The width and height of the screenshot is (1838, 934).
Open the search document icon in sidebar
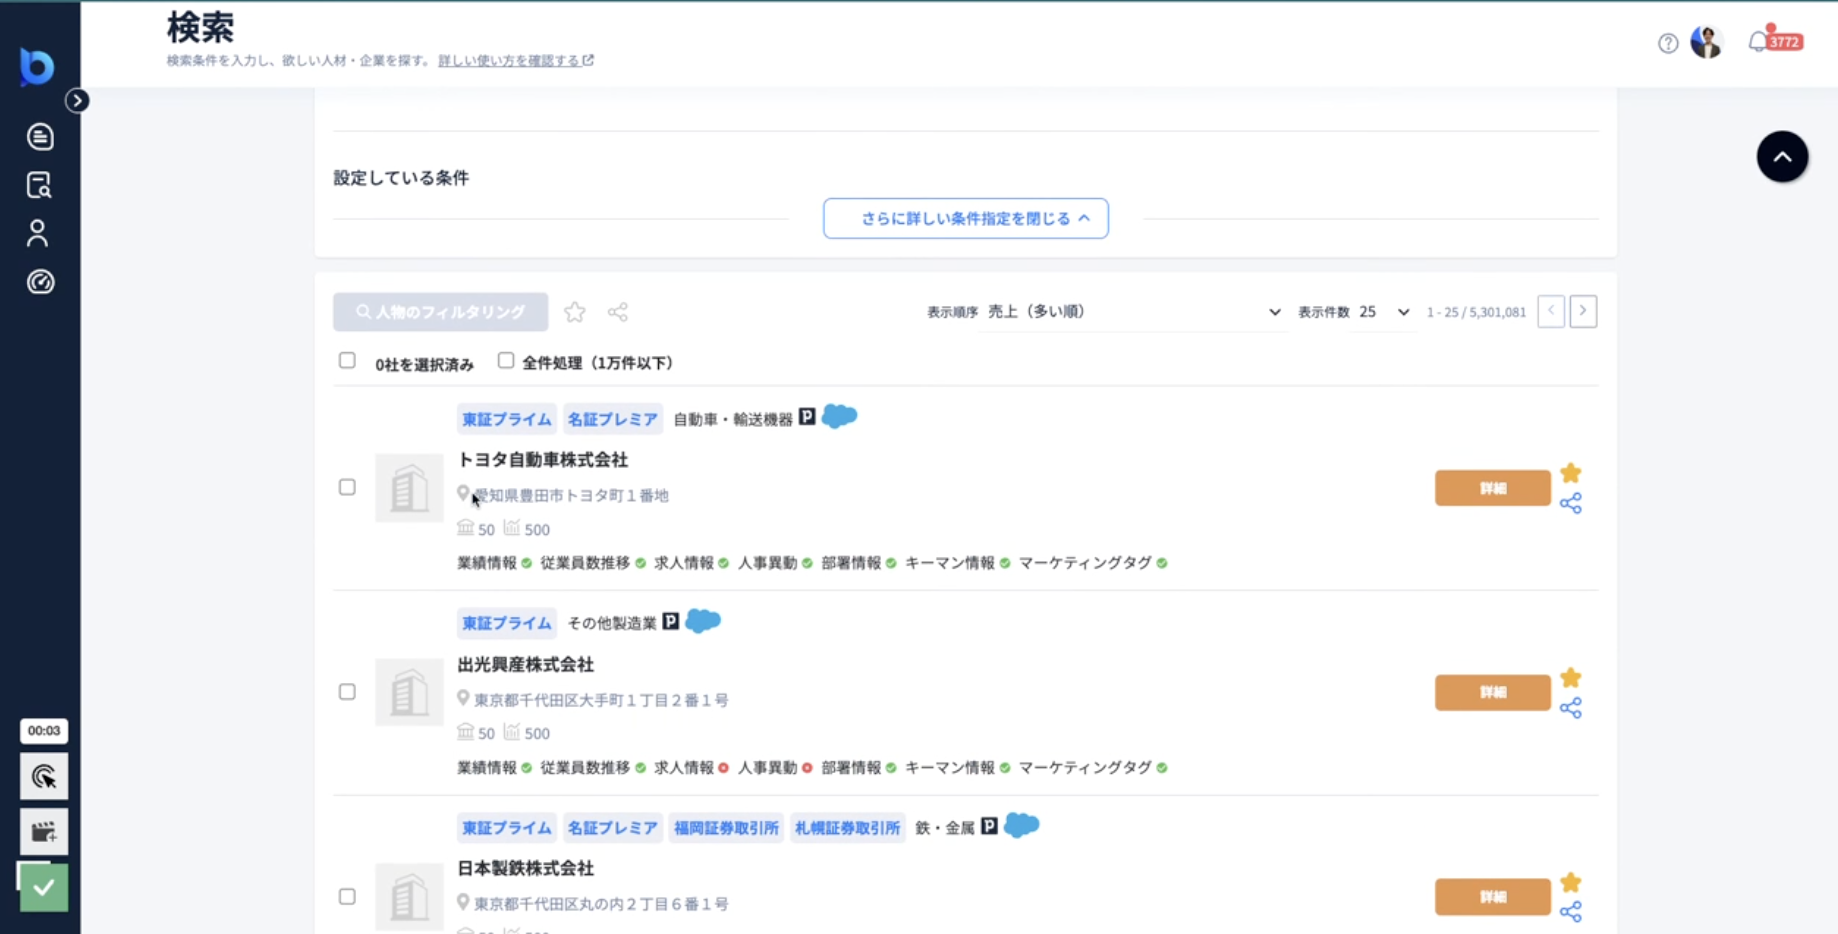pos(39,185)
